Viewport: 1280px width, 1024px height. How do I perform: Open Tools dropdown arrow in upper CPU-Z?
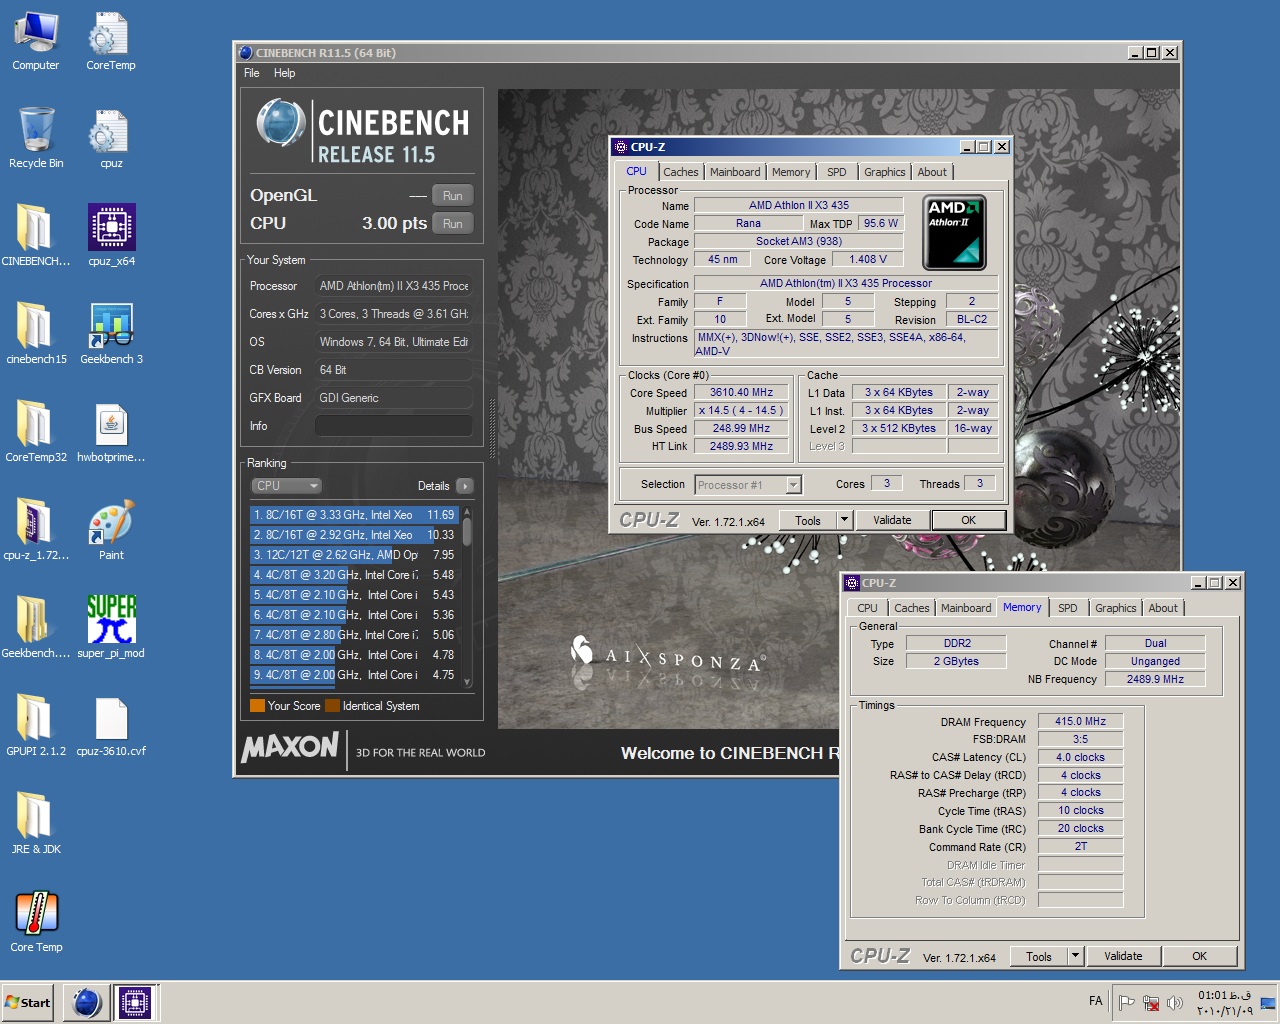click(x=844, y=520)
